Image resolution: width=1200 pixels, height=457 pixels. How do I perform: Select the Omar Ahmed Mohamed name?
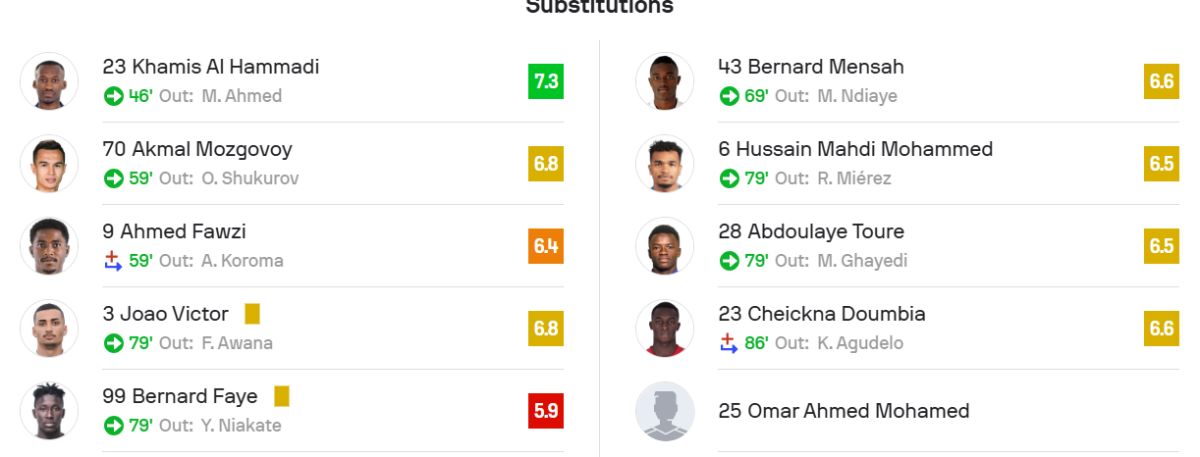coord(843,411)
